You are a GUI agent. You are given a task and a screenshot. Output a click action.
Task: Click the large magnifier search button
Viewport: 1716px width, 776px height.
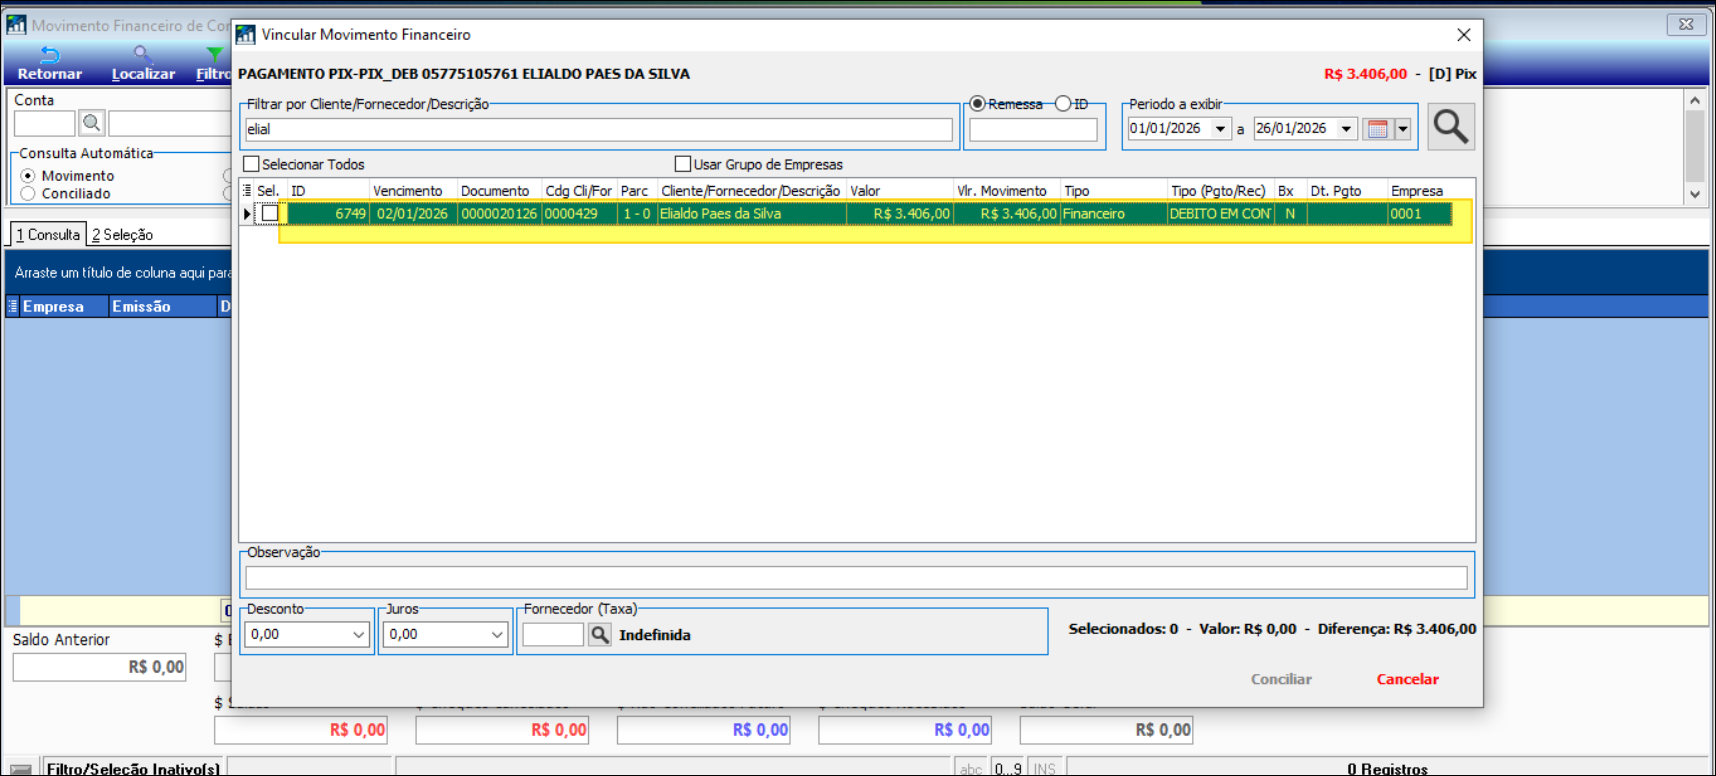pos(1450,127)
